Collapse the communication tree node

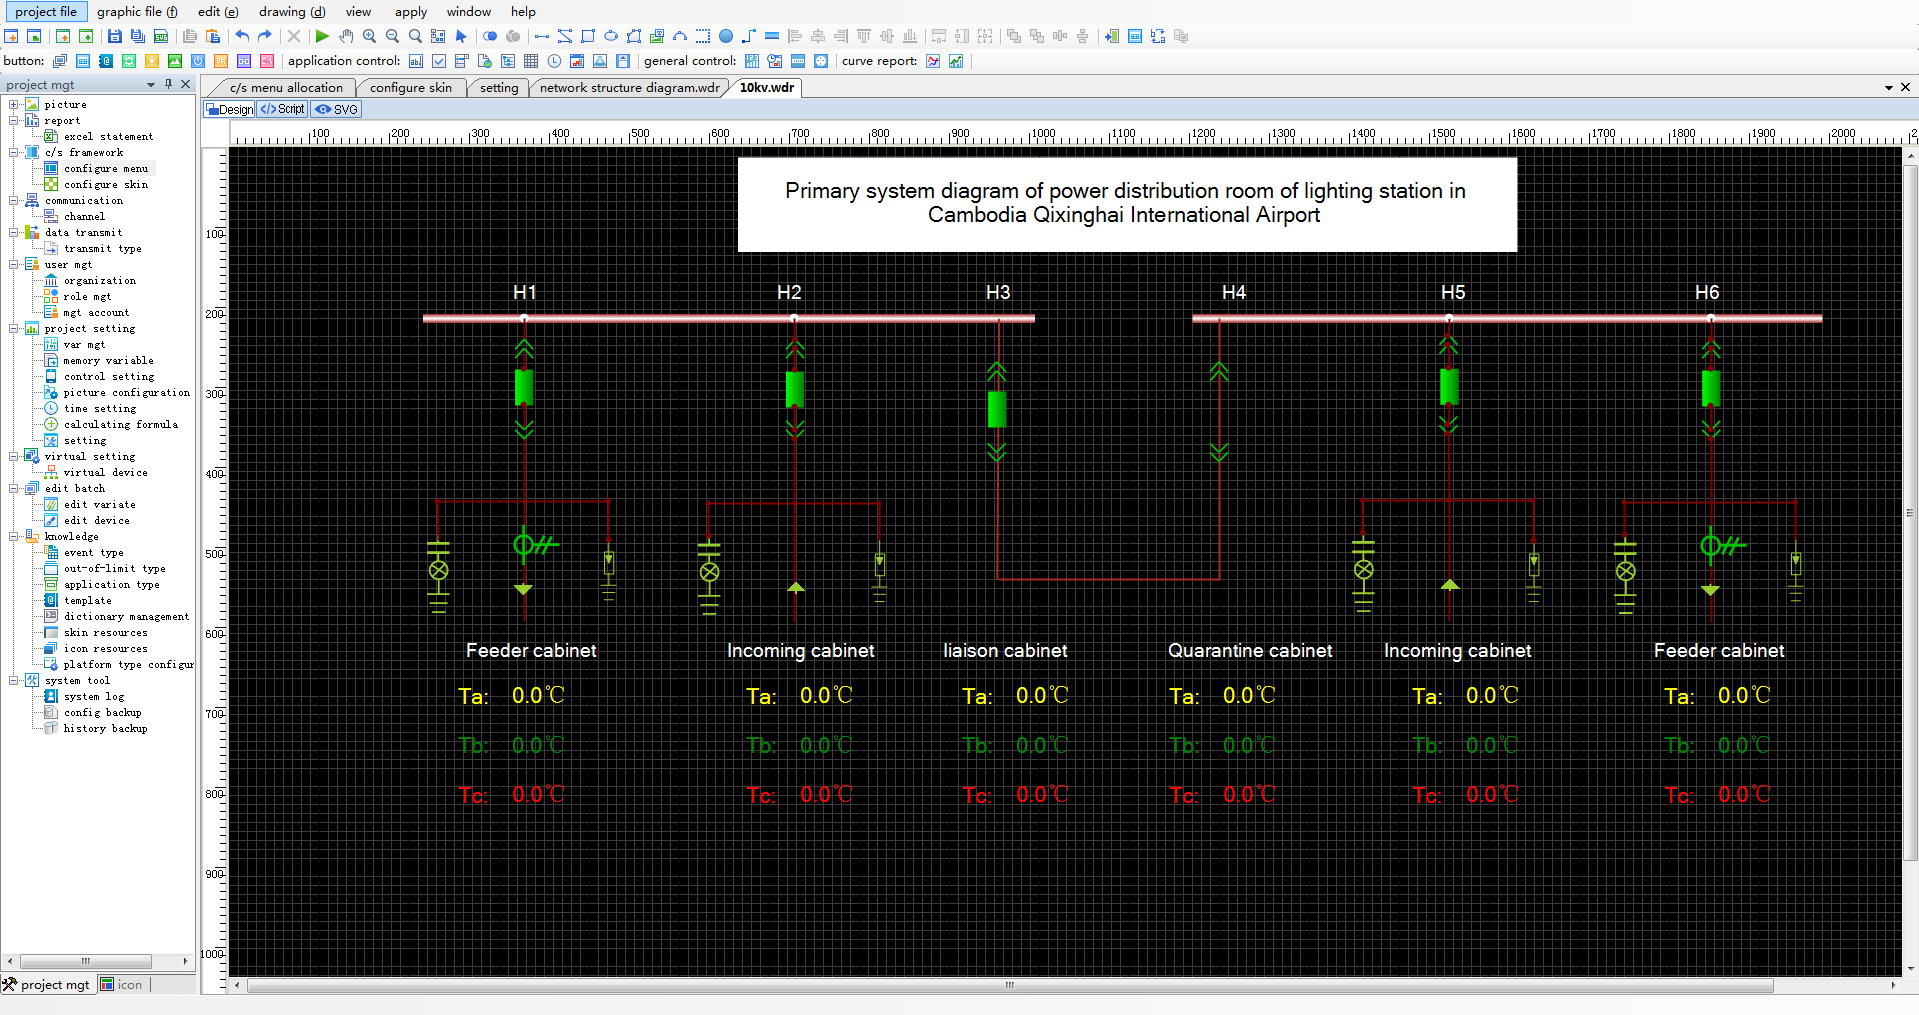(x=14, y=200)
